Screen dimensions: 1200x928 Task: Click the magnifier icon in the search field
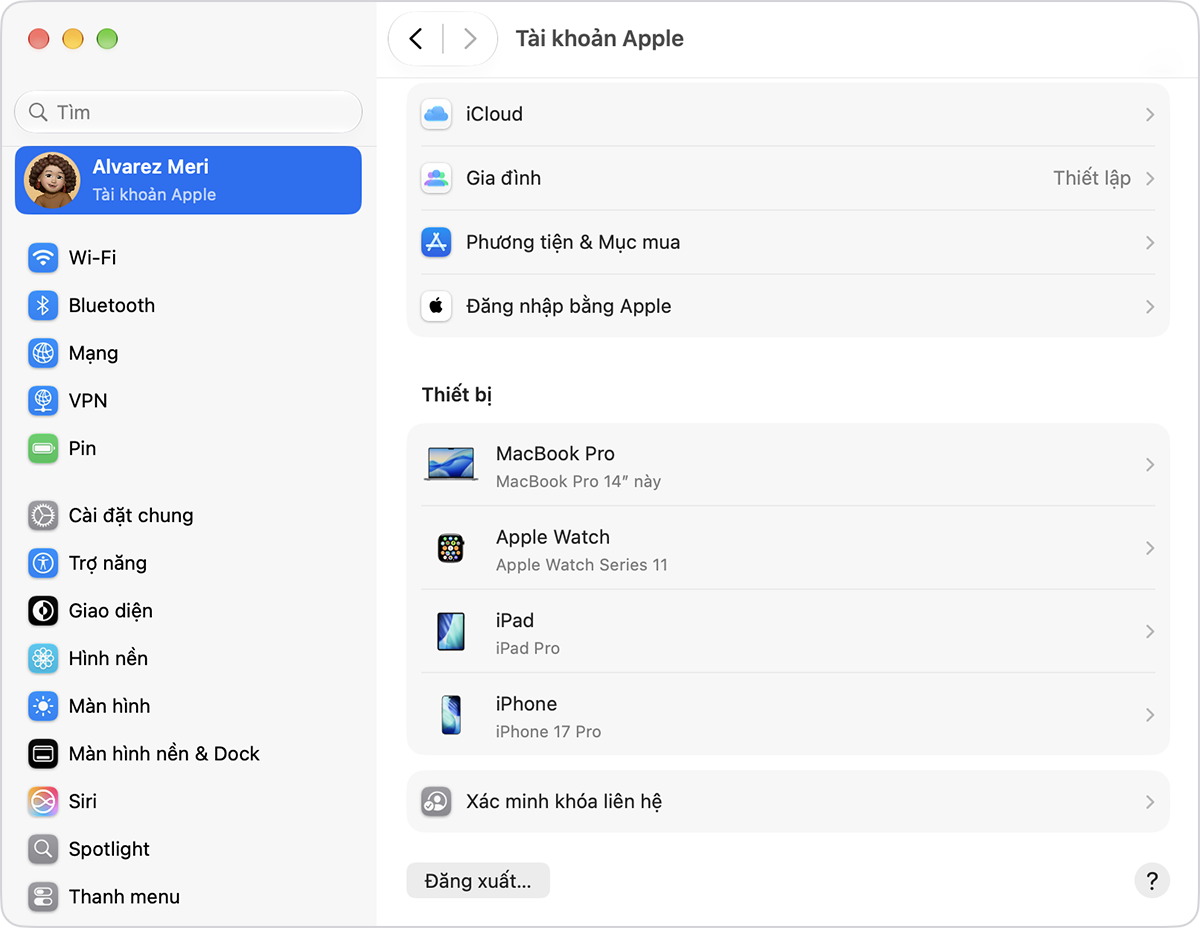click(39, 112)
